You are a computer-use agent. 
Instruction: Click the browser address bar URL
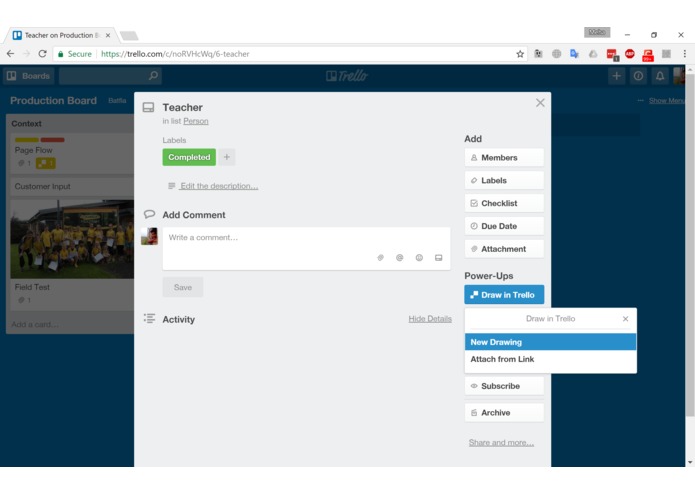click(175, 54)
